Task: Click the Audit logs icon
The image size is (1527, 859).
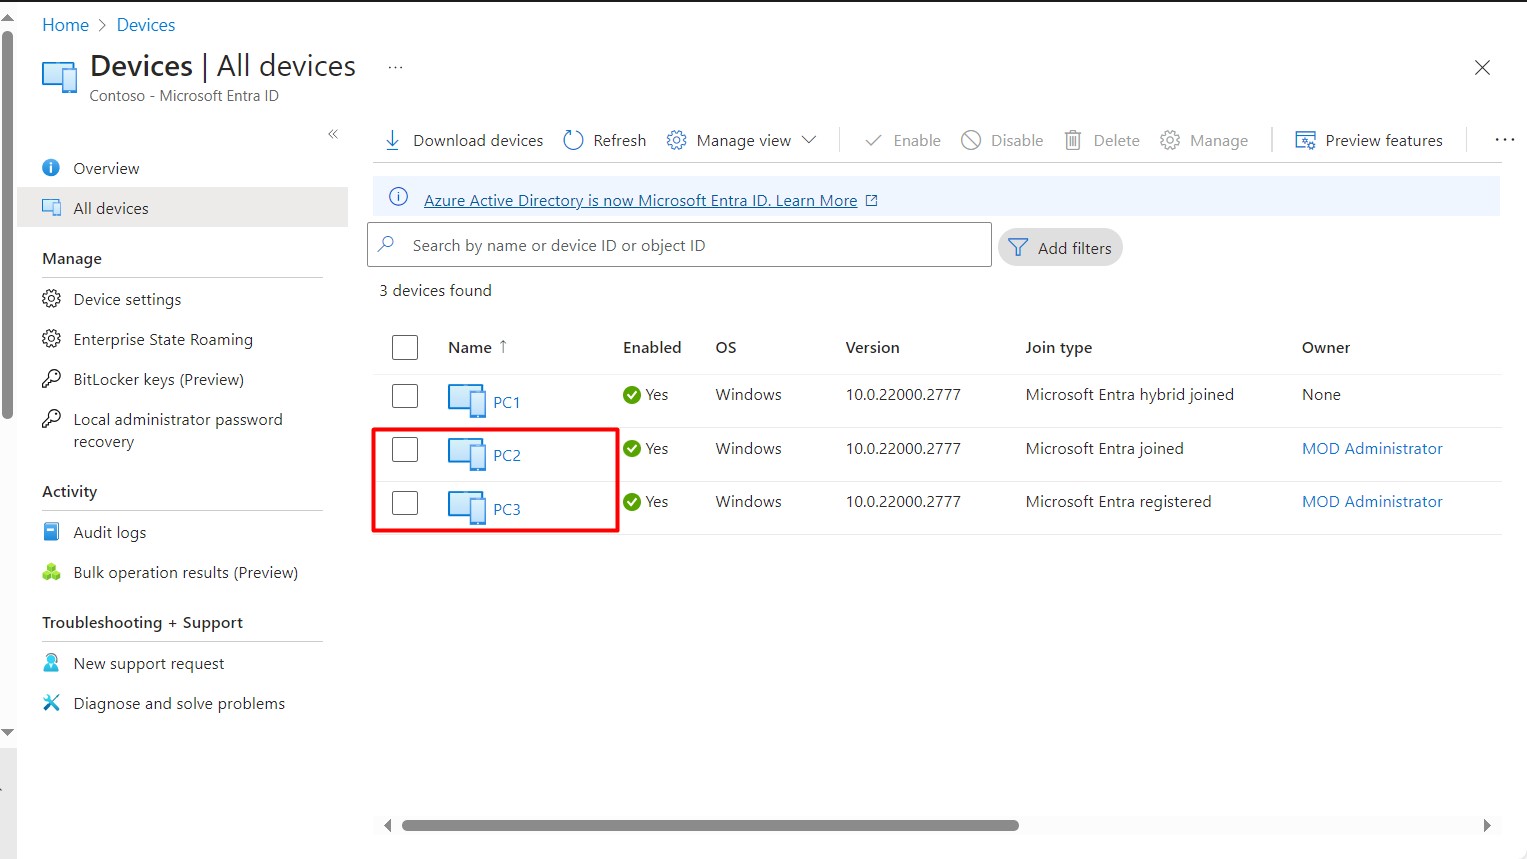Action: [51, 532]
